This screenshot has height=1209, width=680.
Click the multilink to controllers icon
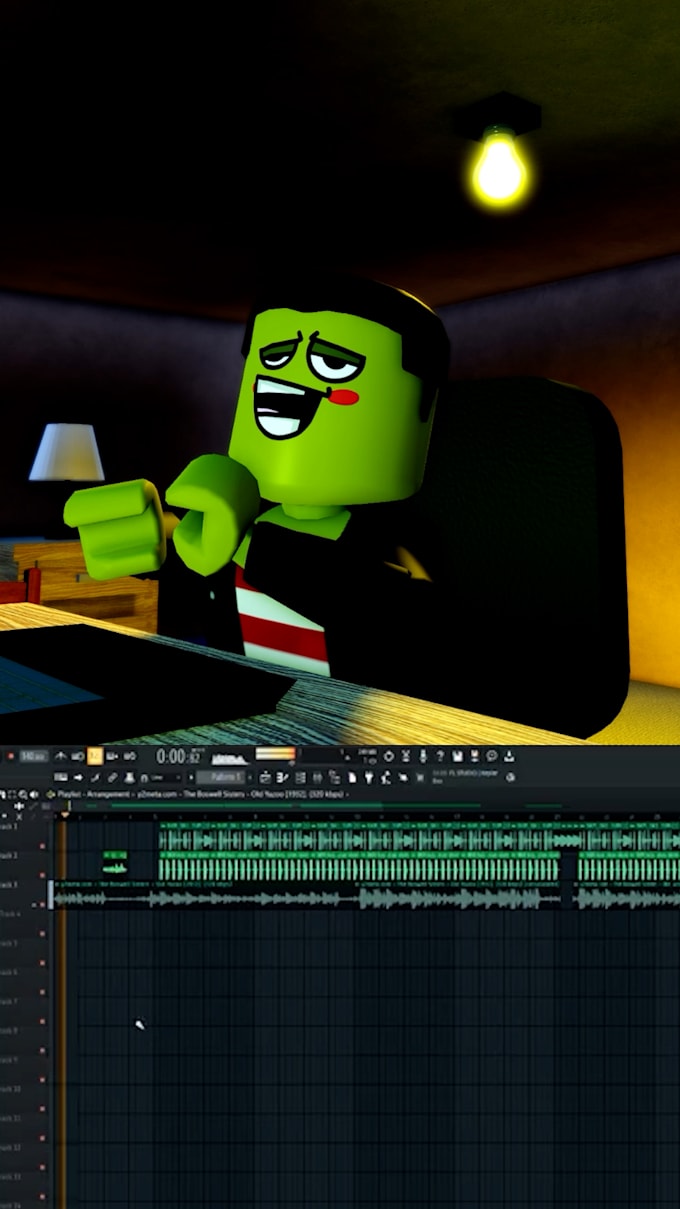(130, 777)
